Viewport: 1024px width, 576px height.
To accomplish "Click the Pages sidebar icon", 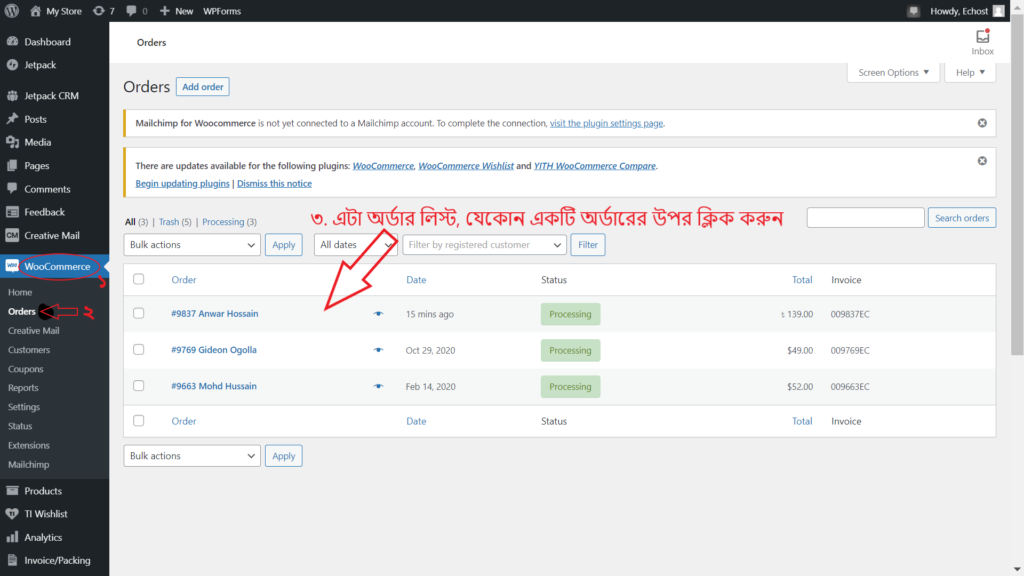I will point(12,165).
